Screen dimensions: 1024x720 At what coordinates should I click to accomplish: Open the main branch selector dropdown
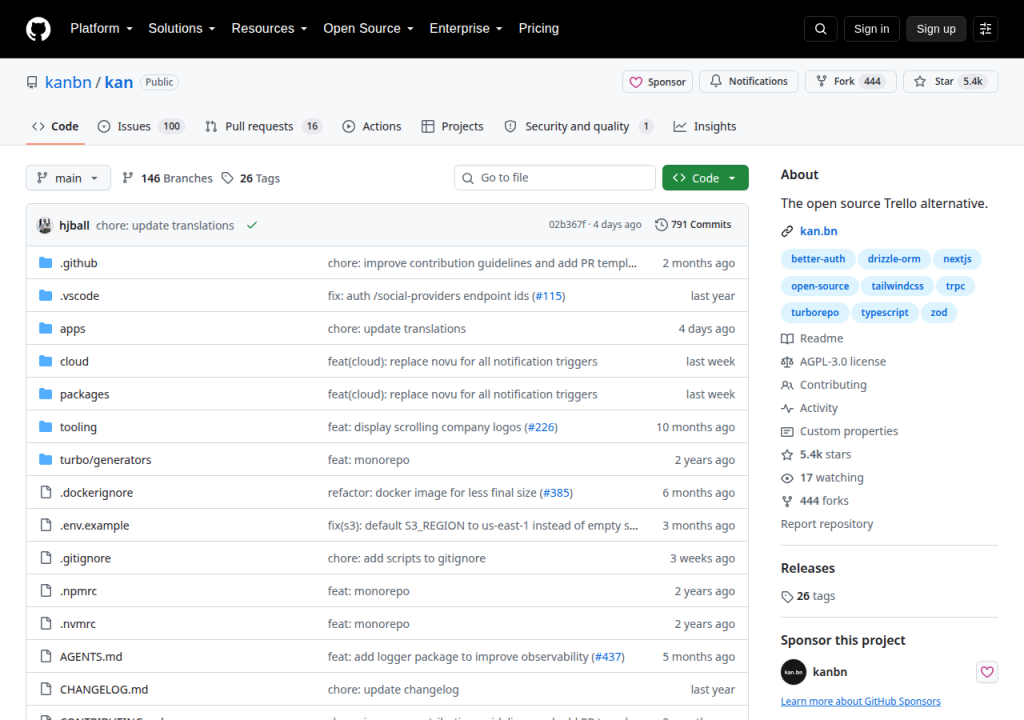pyautogui.click(x=68, y=178)
